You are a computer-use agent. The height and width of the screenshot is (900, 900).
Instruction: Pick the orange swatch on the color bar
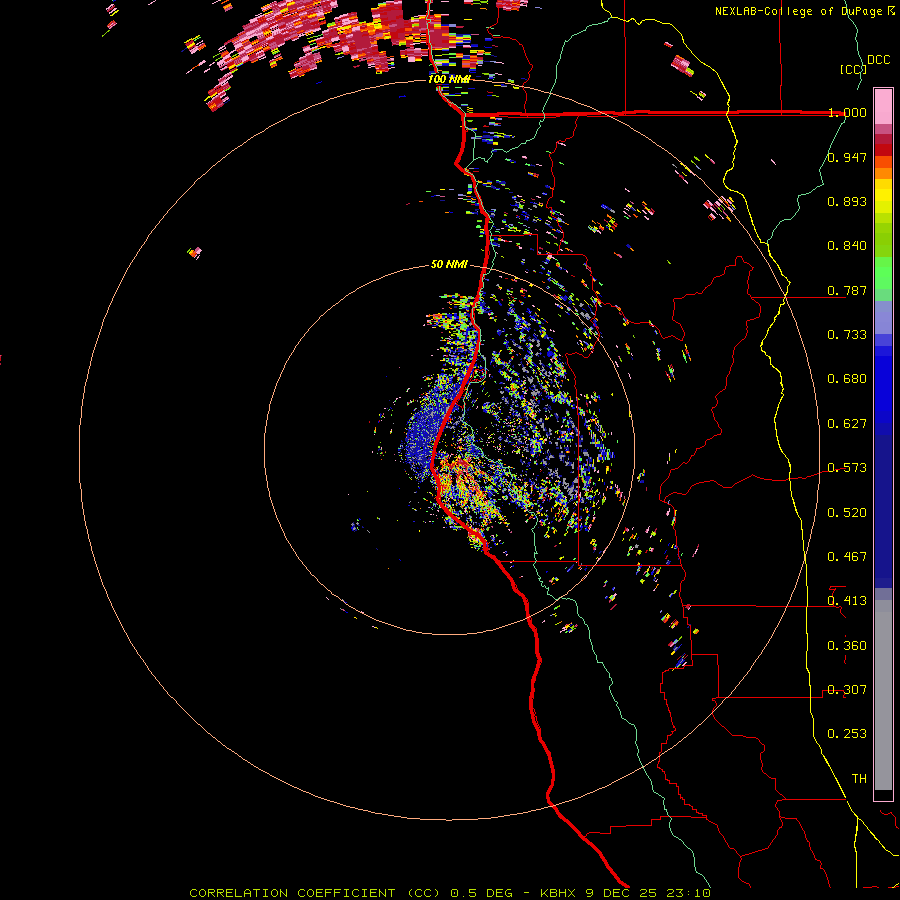click(883, 173)
